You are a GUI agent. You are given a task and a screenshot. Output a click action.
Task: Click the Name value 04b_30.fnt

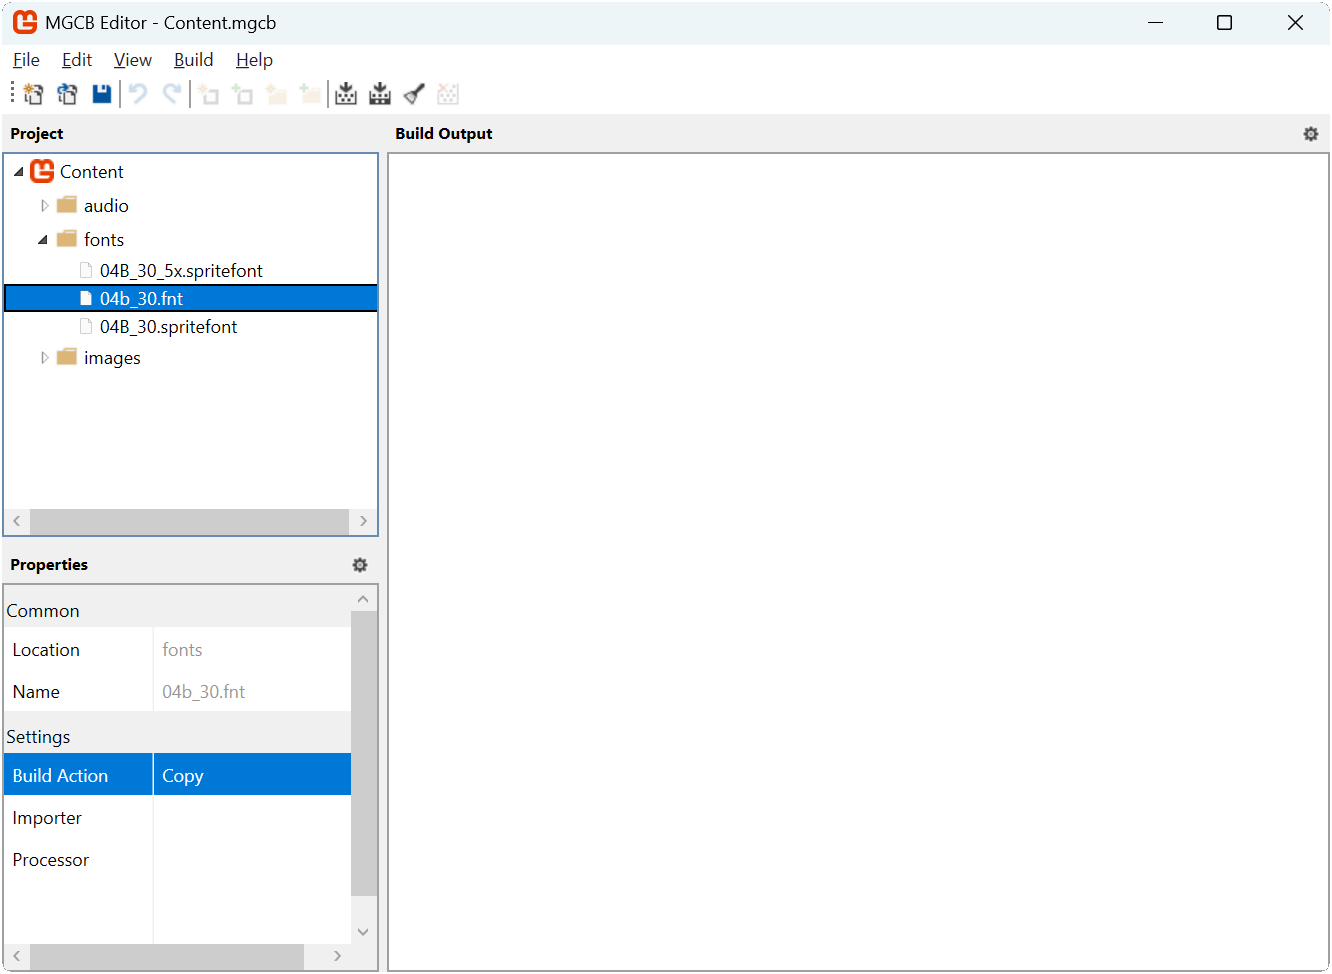pos(203,692)
